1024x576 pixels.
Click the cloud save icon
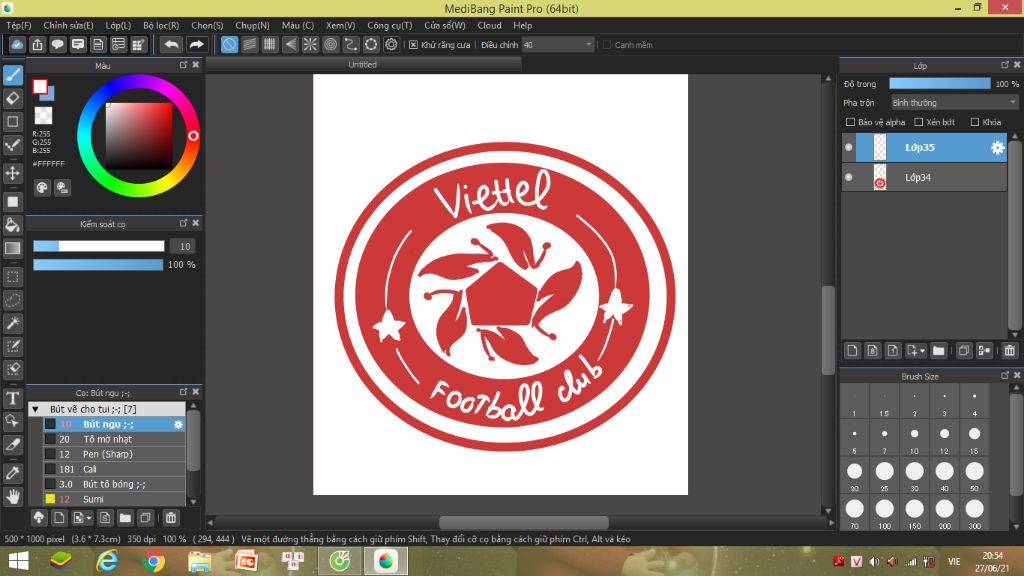(x=17, y=44)
